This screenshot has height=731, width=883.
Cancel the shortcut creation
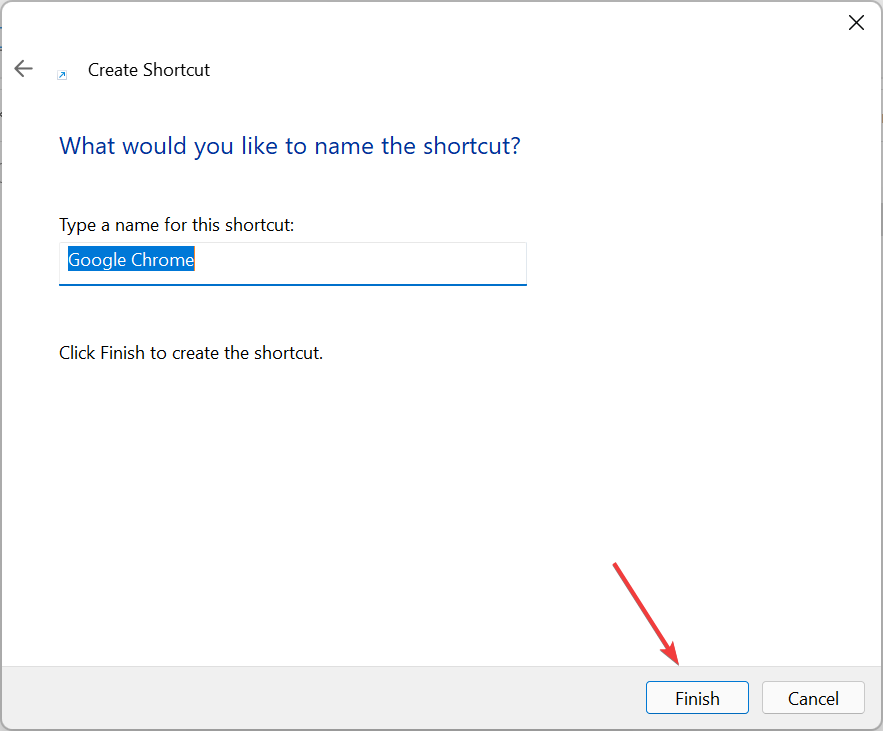click(813, 697)
